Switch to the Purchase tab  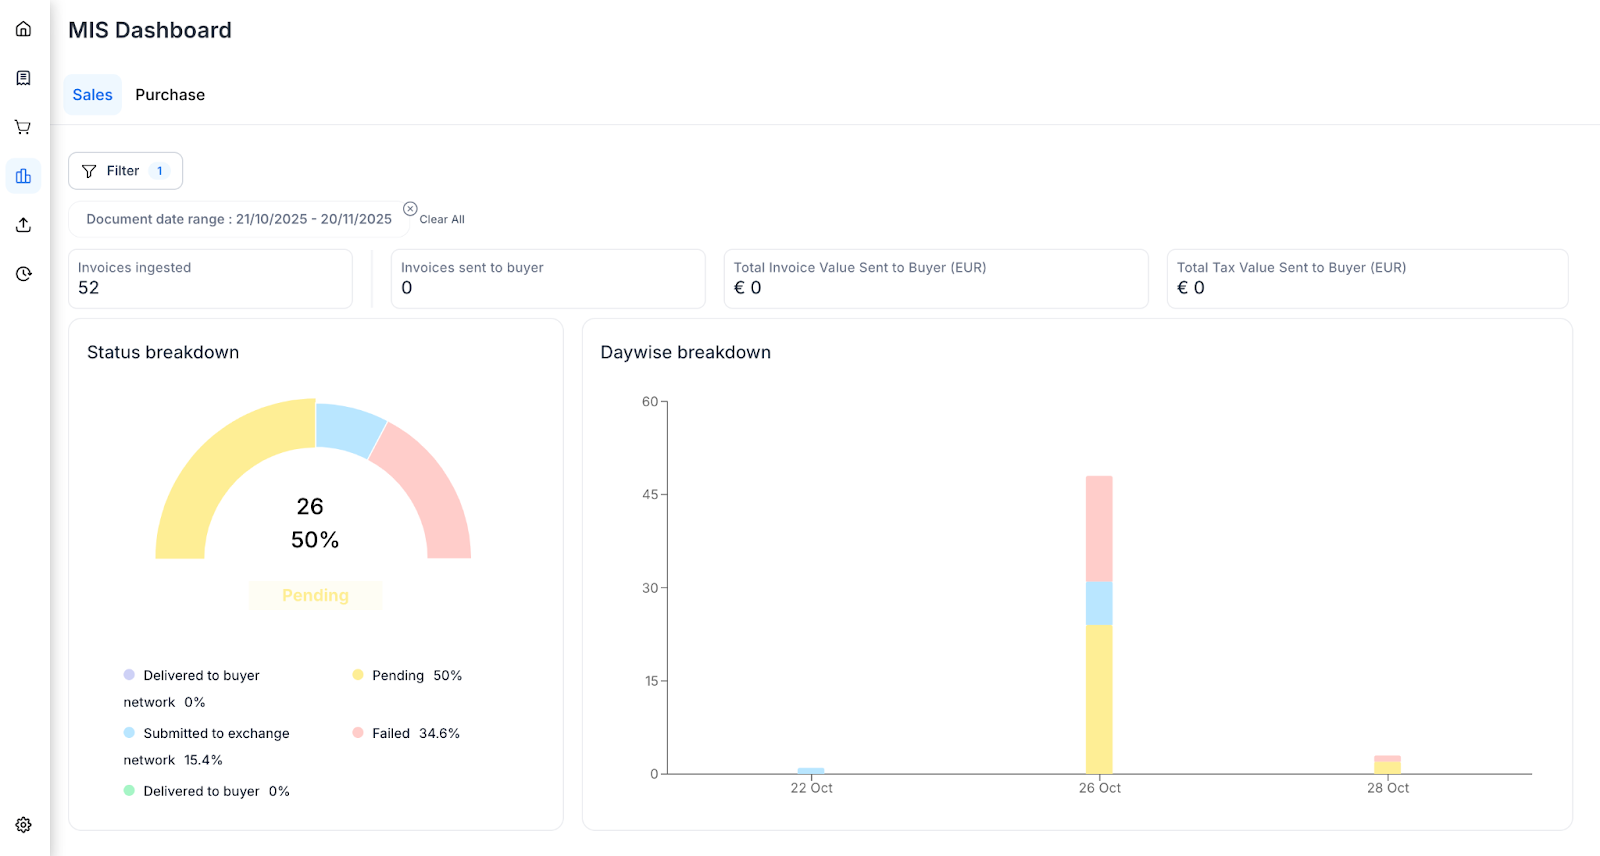(x=170, y=95)
